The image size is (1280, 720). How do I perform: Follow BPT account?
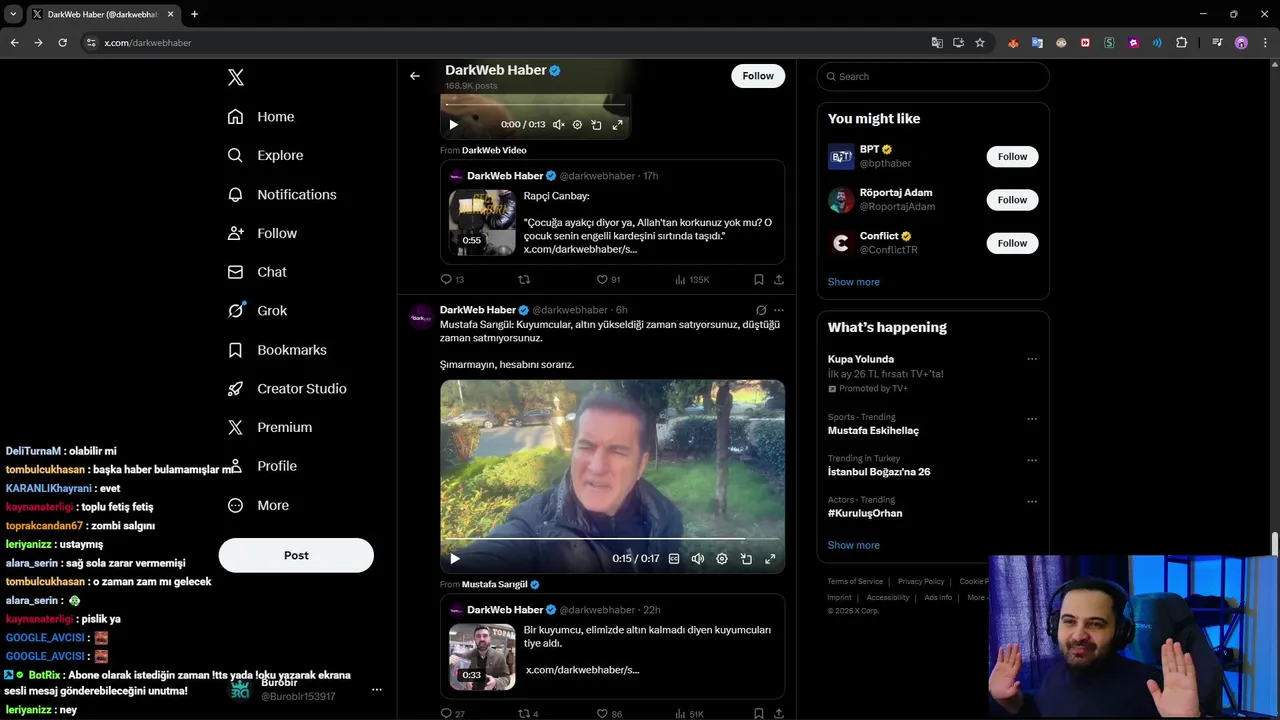(x=1012, y=157)
